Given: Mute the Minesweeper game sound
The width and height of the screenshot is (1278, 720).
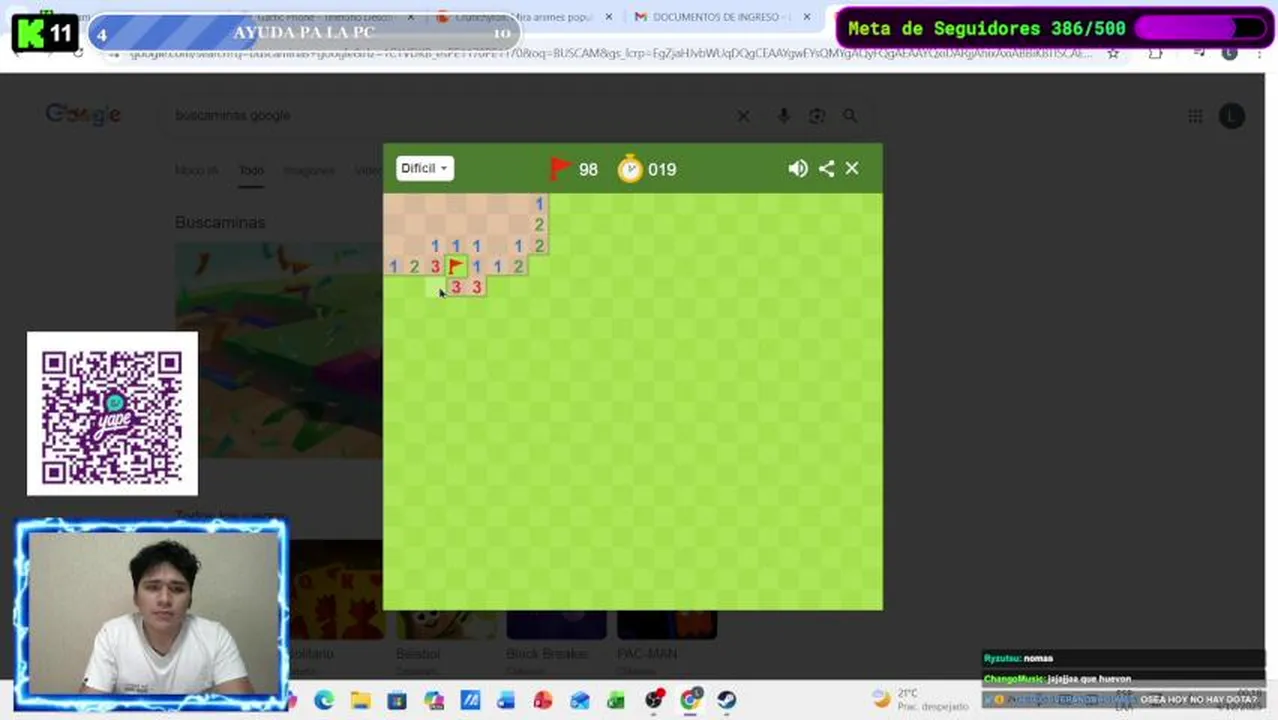Looking at the screenshot, I should tap(798, 169).
